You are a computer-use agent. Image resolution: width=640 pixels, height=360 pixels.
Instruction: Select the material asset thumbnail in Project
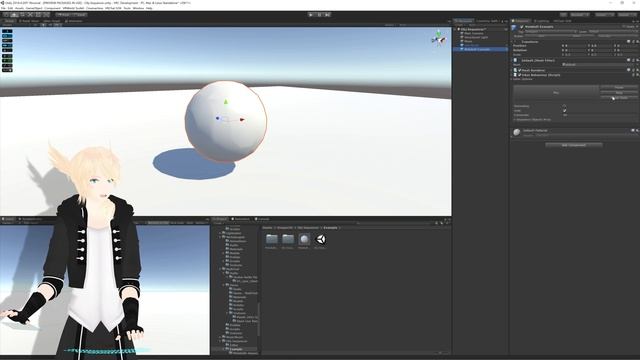304,239
